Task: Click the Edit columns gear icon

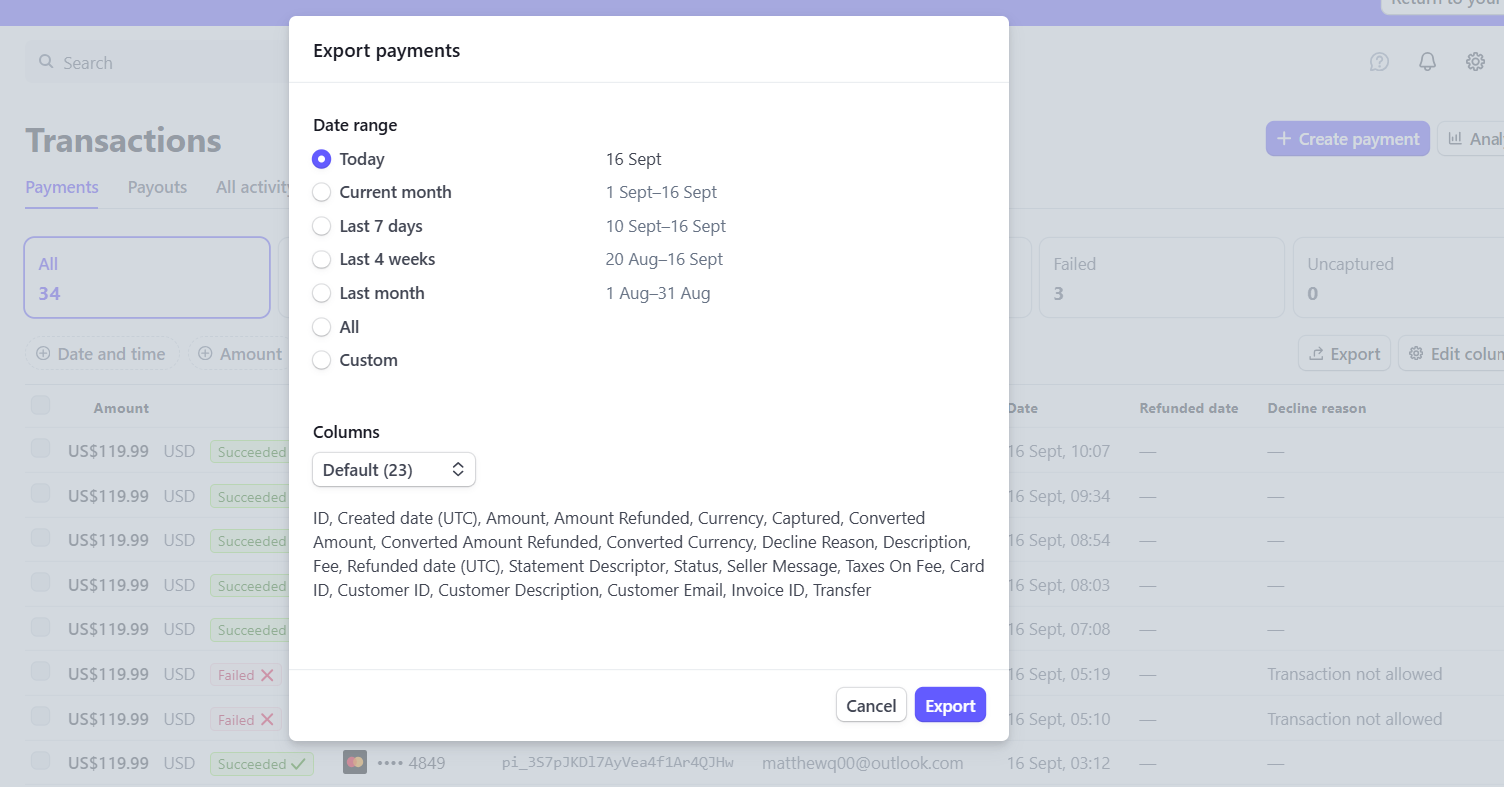Action: click(1416, 354)
